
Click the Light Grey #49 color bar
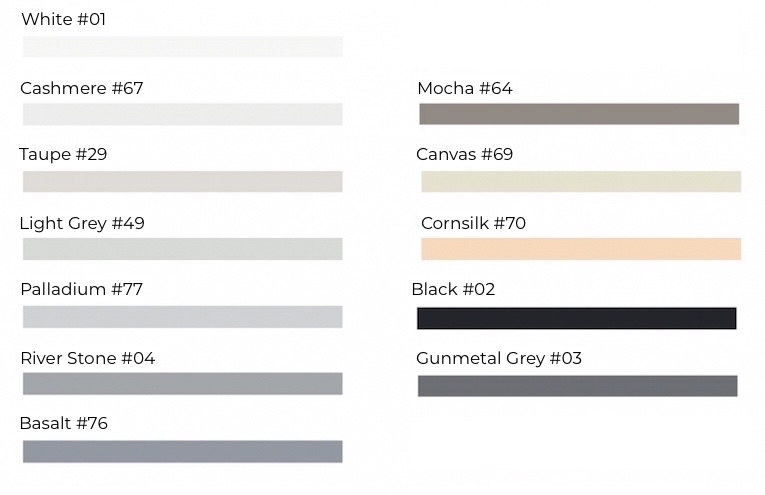click(182, 249)
